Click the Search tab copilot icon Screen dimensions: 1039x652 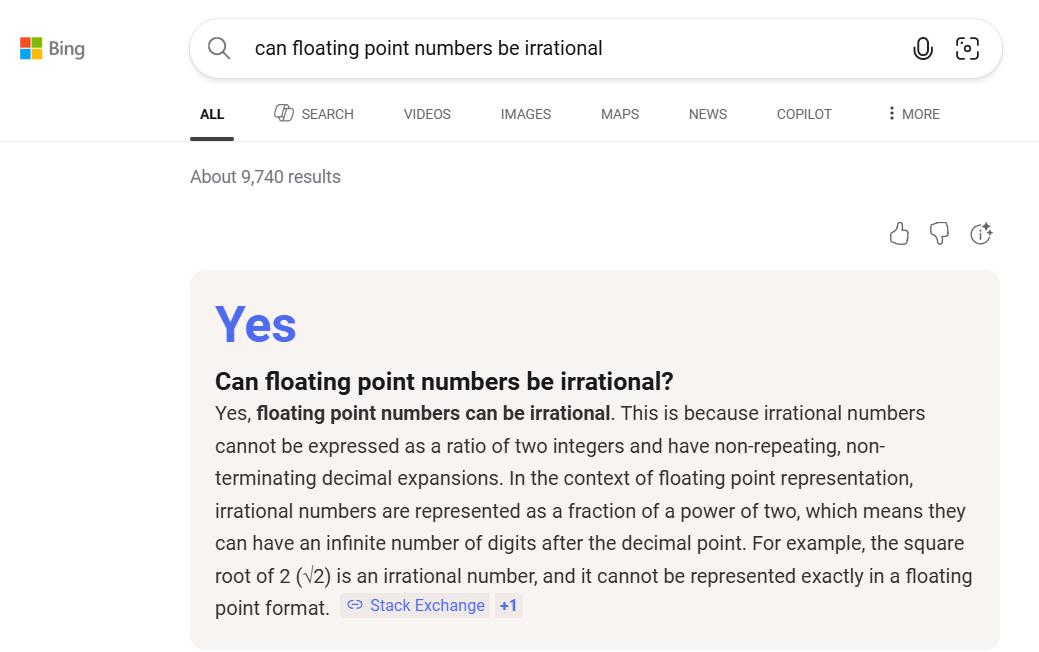[284, 113]
